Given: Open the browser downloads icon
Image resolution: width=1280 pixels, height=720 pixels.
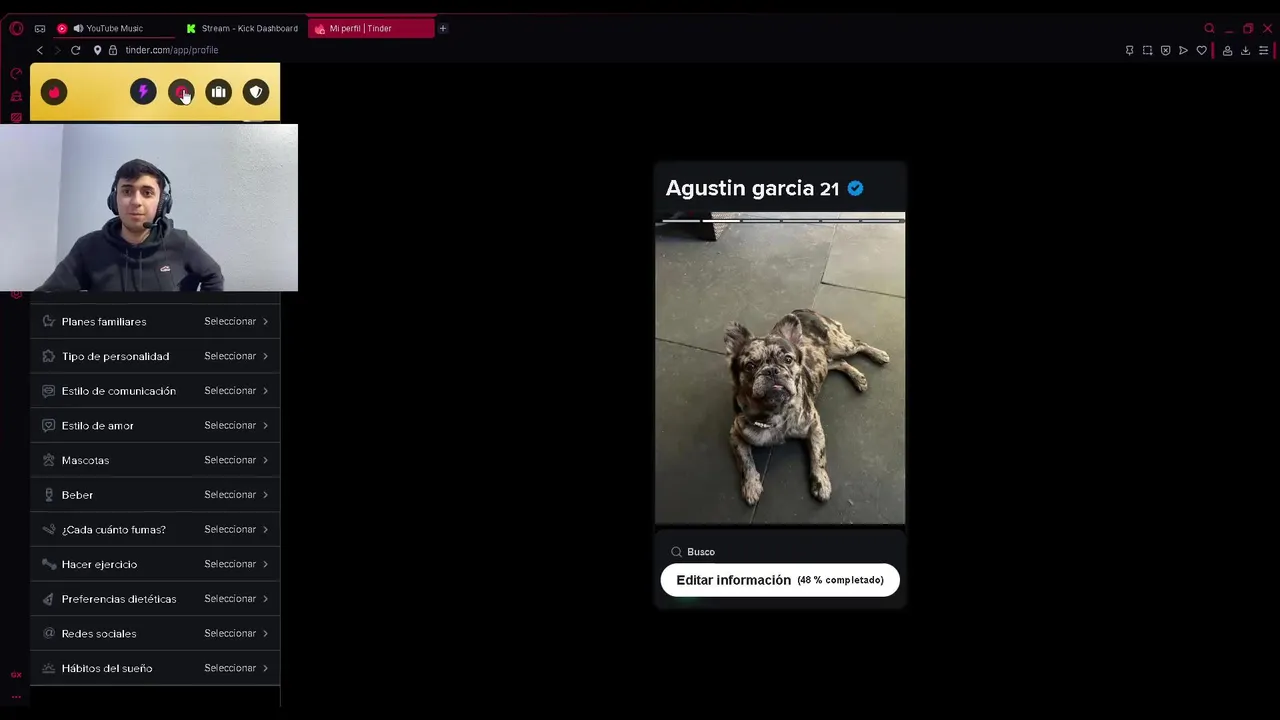Looking at the screenshot, I should 1245,50.
